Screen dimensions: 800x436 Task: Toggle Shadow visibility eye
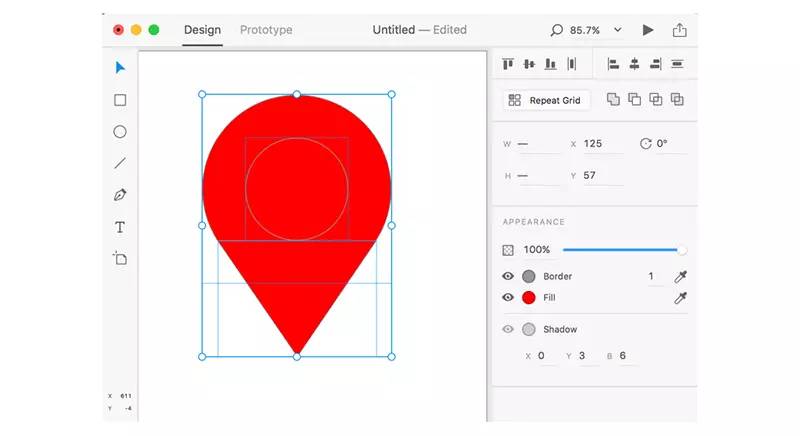tap(508, 329)
